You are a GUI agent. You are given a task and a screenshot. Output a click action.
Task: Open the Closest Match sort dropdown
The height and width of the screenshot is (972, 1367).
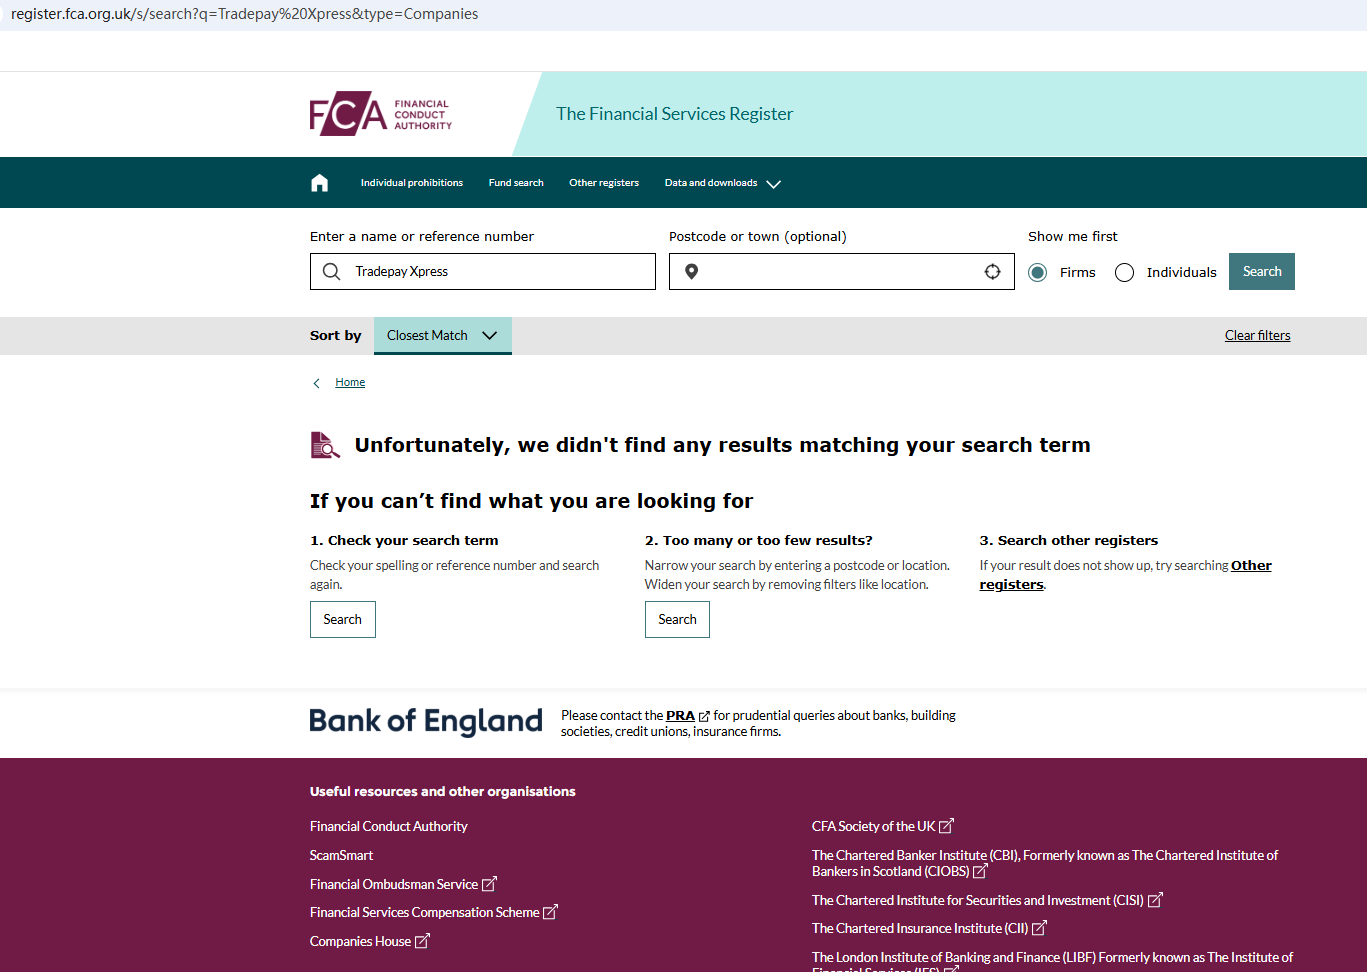pyautogui.click(x=443, y=336)
